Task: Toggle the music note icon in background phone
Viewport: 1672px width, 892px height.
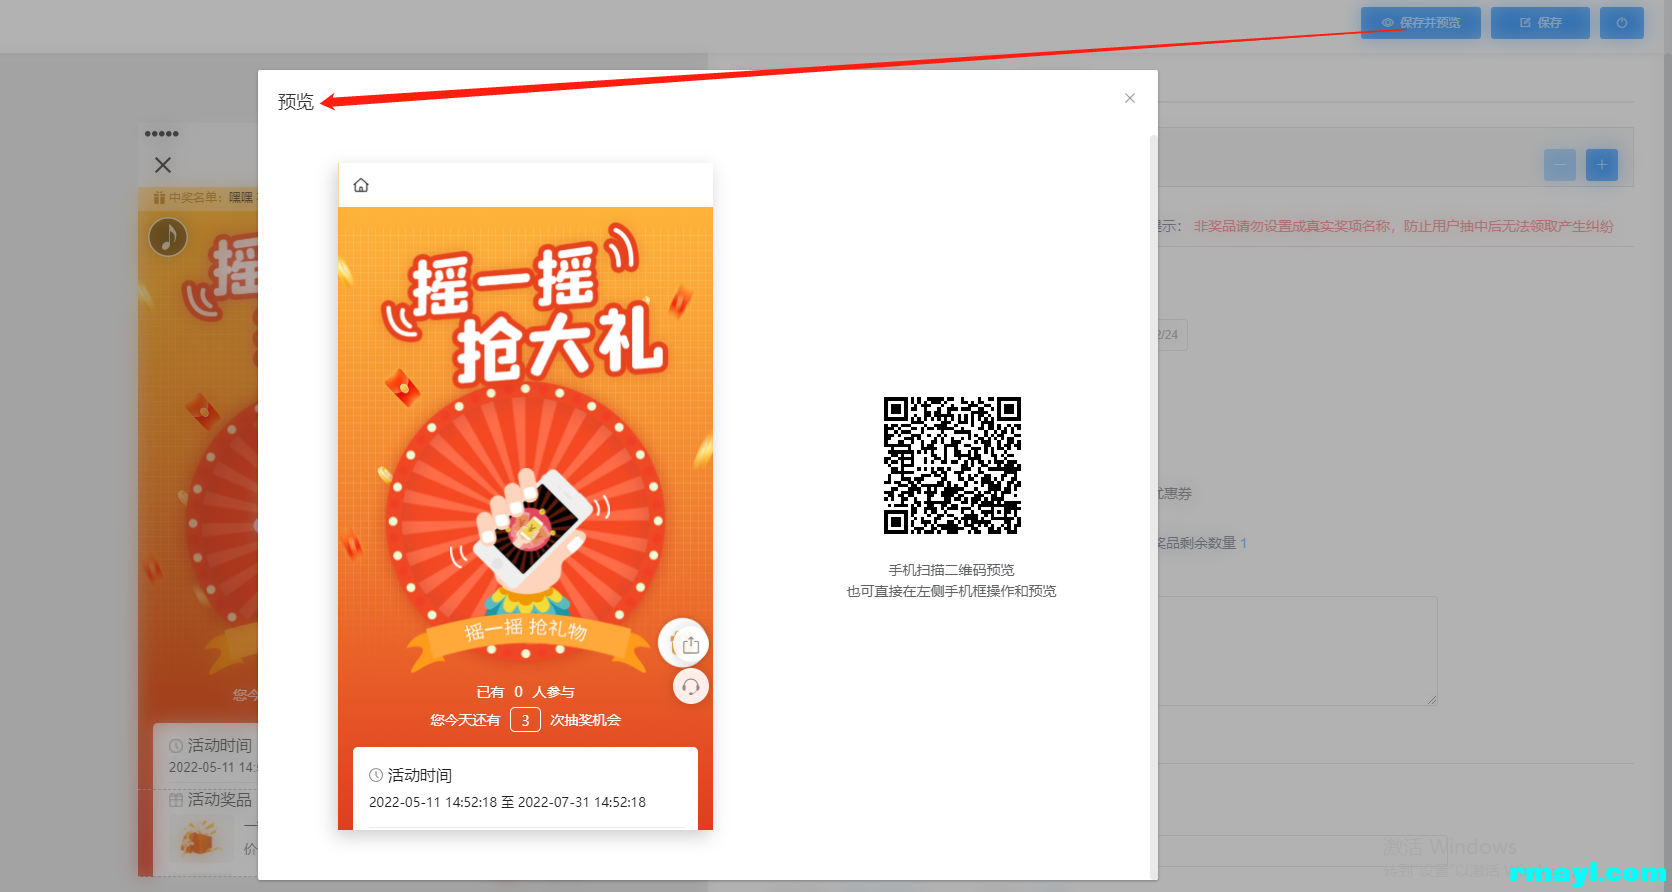Action: point(168,237)
